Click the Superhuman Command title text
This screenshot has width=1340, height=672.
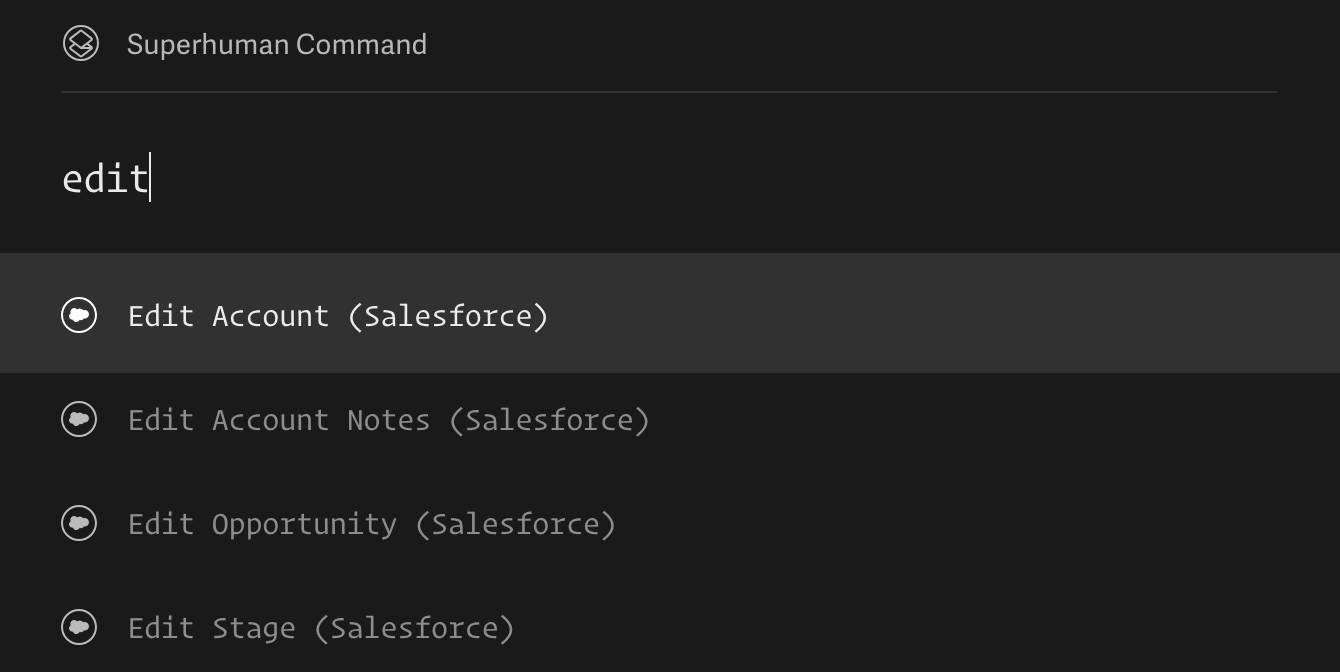tap(276, 44)
